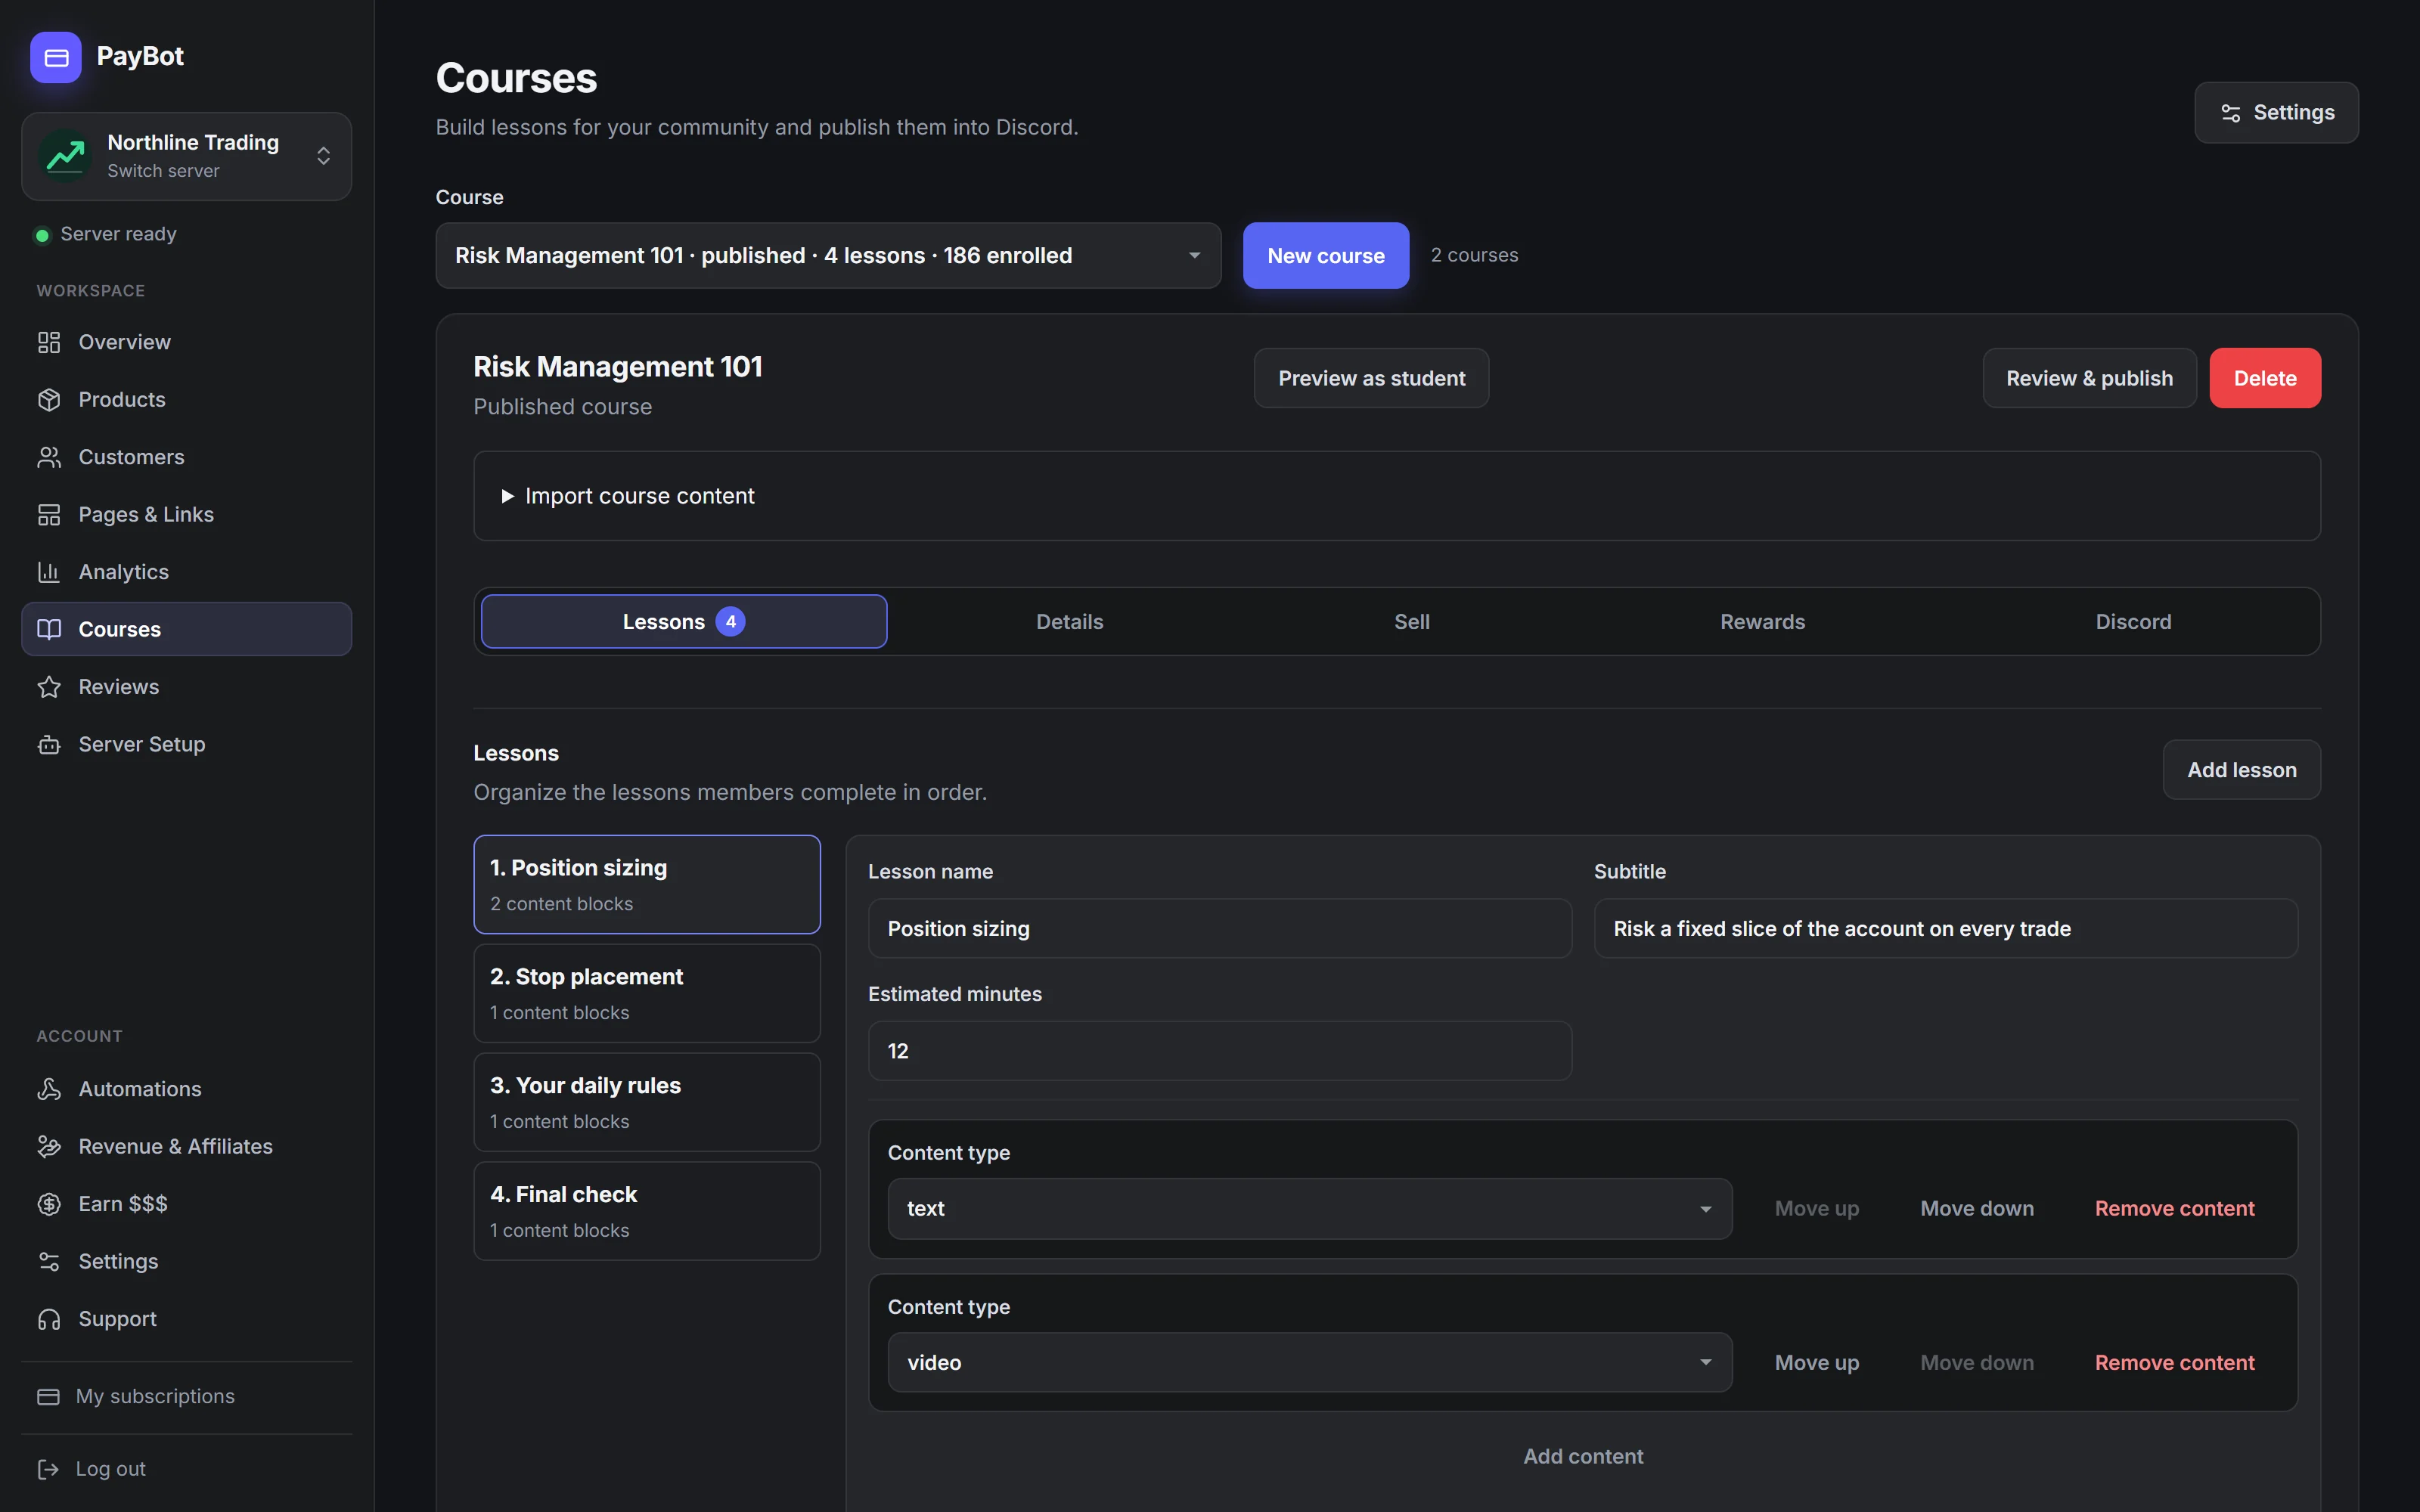Open Automations via its webhook icon

coord(49,1089)
